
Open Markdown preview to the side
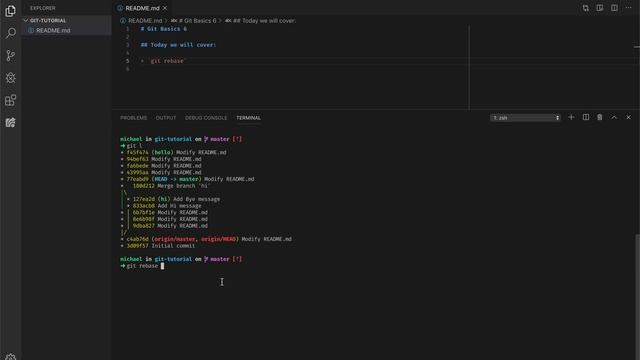[x=600, y=8]
